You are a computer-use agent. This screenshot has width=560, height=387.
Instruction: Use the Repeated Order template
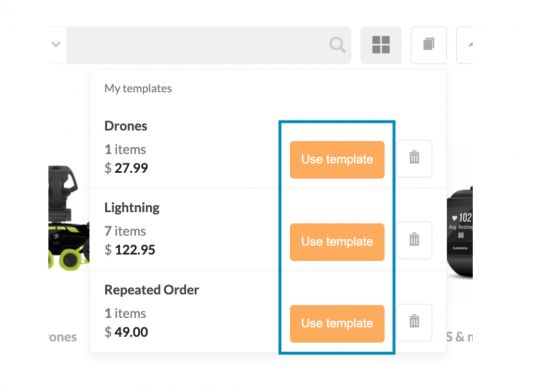[337, 323]
